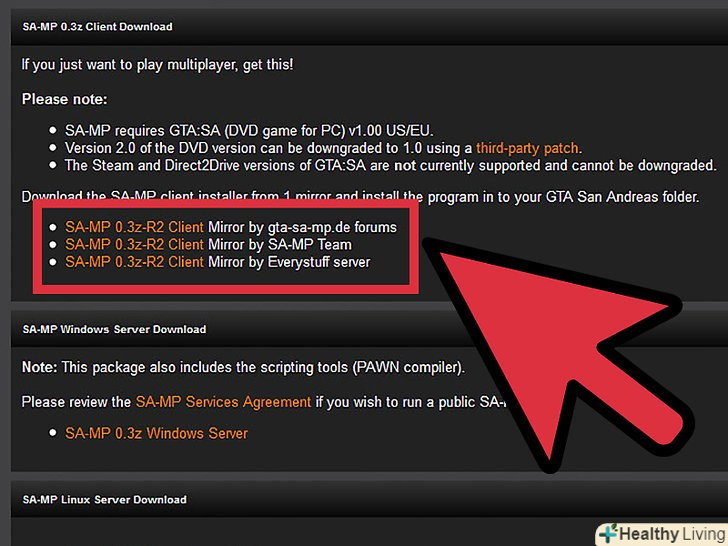This screenshot has height=546, width=728.
Task: Click the 'Steam and Direct2Drive versions' bullet line
Action: (x=391, y=165)
